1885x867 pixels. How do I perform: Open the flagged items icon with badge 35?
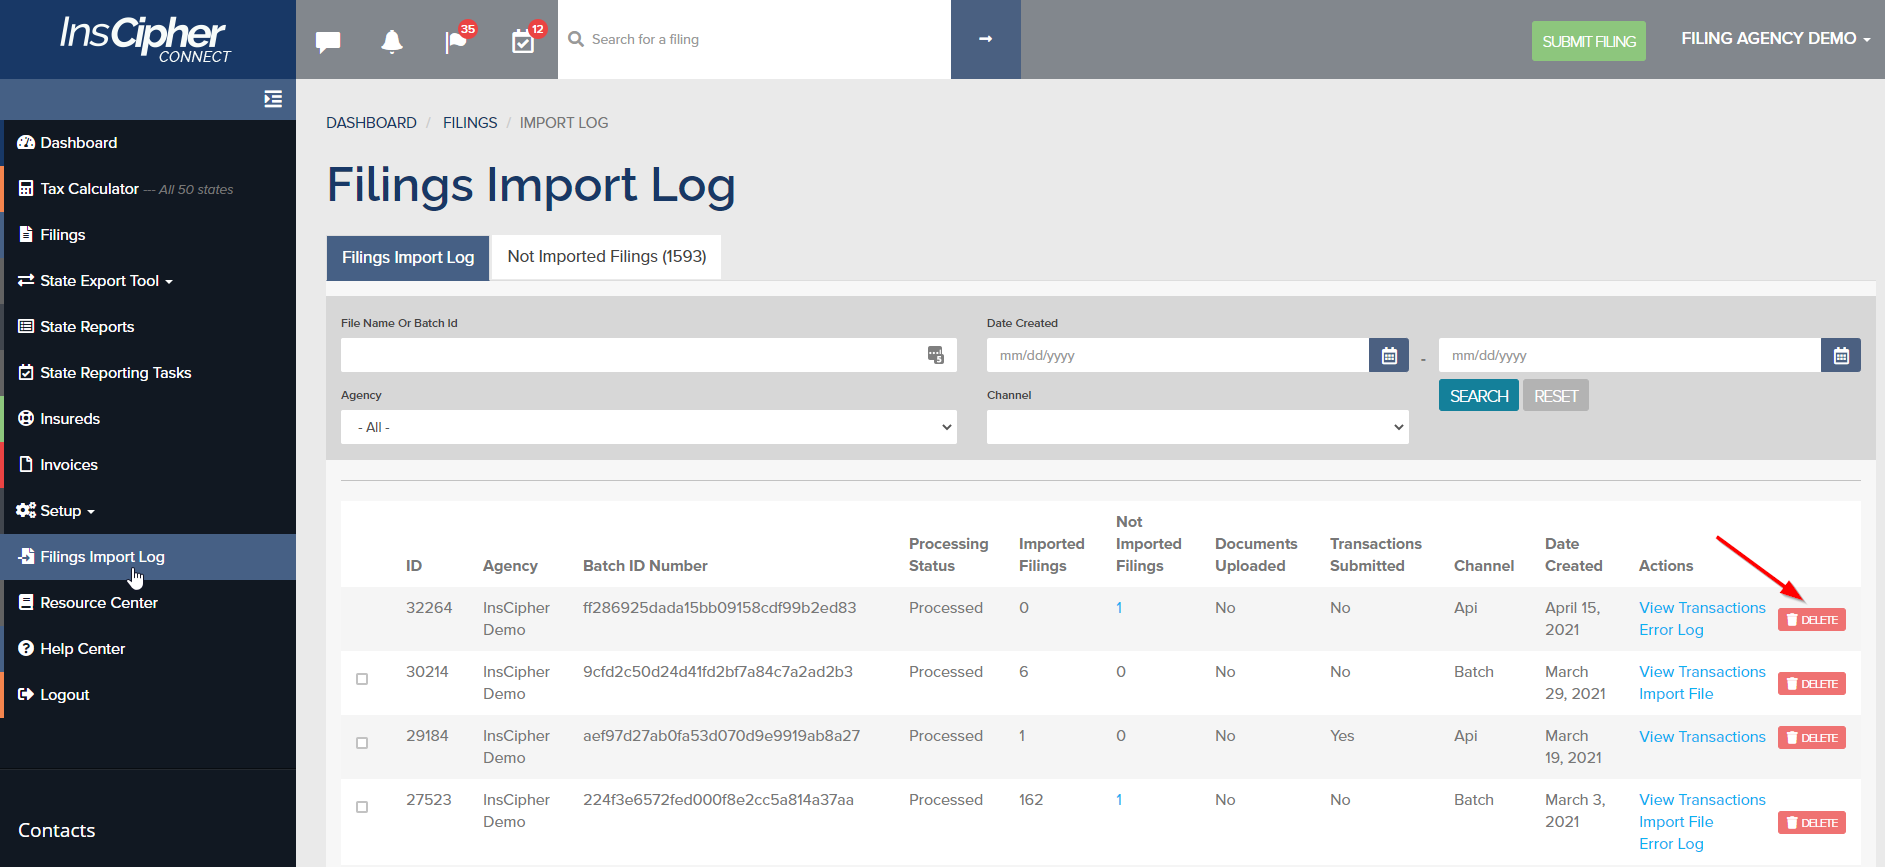pyautogui.click(x=456, y=41)
